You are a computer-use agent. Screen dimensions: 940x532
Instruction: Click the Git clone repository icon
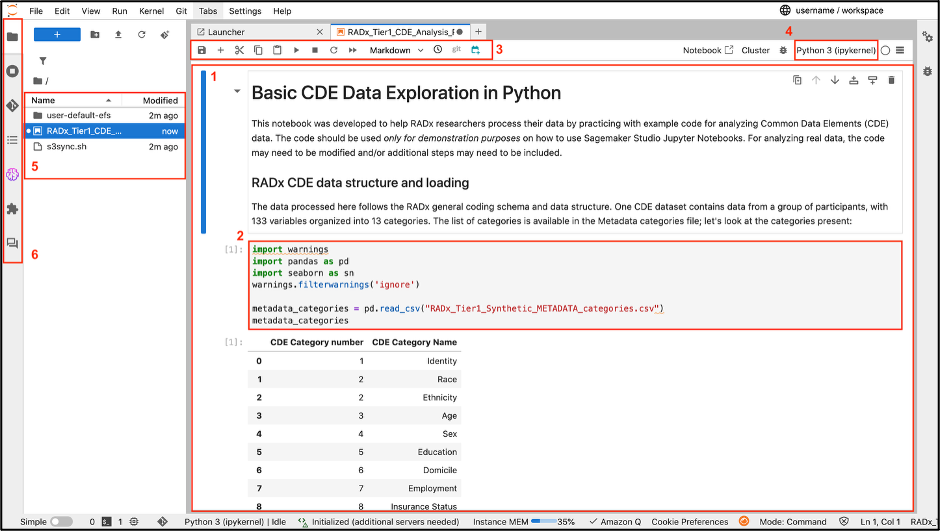pyautogui.click(x=165, y=35)
